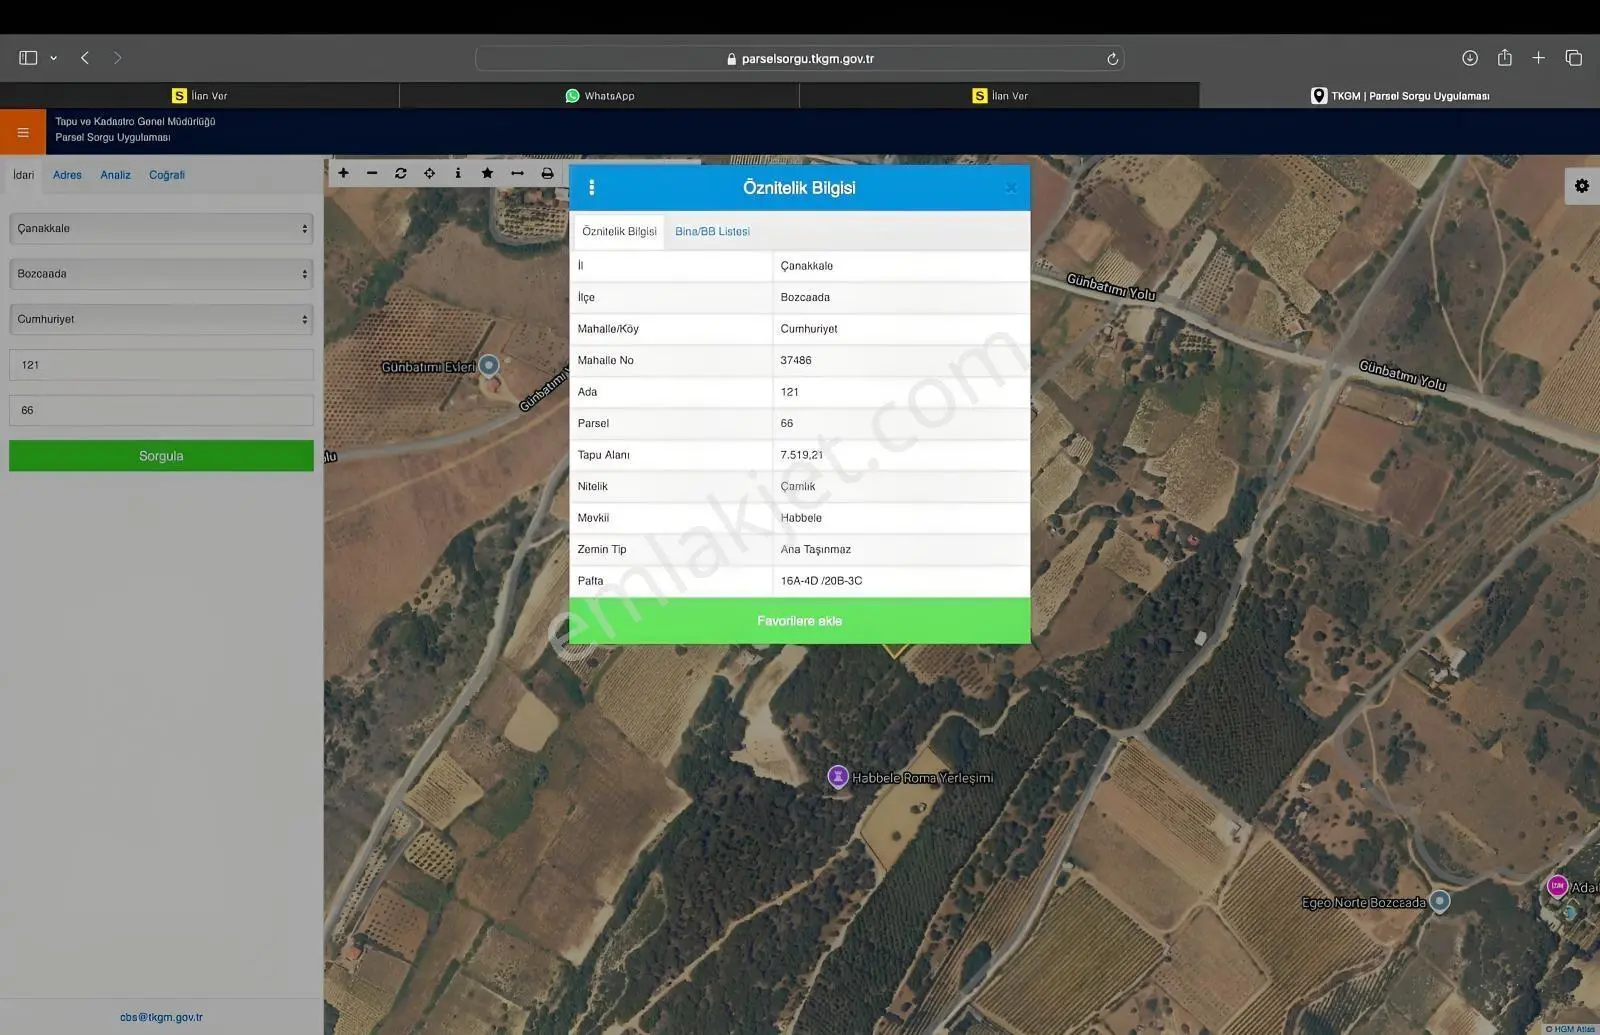Expand the Cumhuriyet neighborhood dropdown
The image size is (1600, 1035).
tap(161, 319)
